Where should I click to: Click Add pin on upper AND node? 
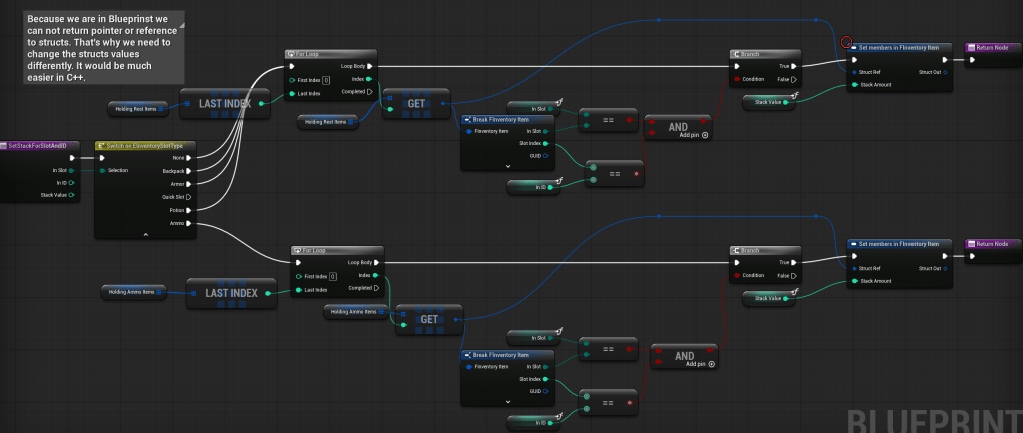(x=705, y=134)
